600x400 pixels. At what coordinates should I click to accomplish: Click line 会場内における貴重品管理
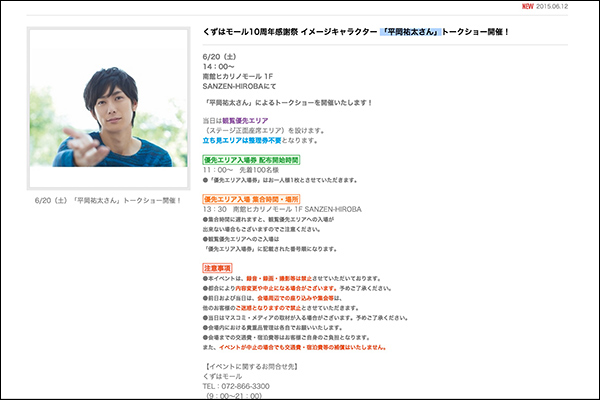272,328
